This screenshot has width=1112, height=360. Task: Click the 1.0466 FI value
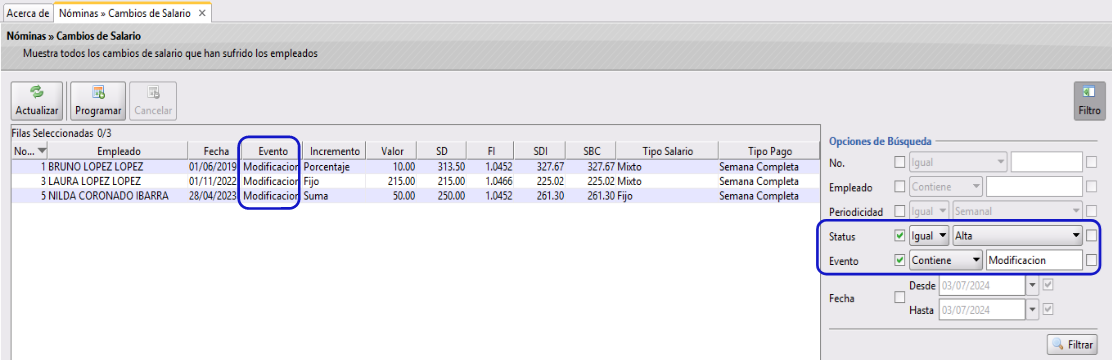point(498,181)
